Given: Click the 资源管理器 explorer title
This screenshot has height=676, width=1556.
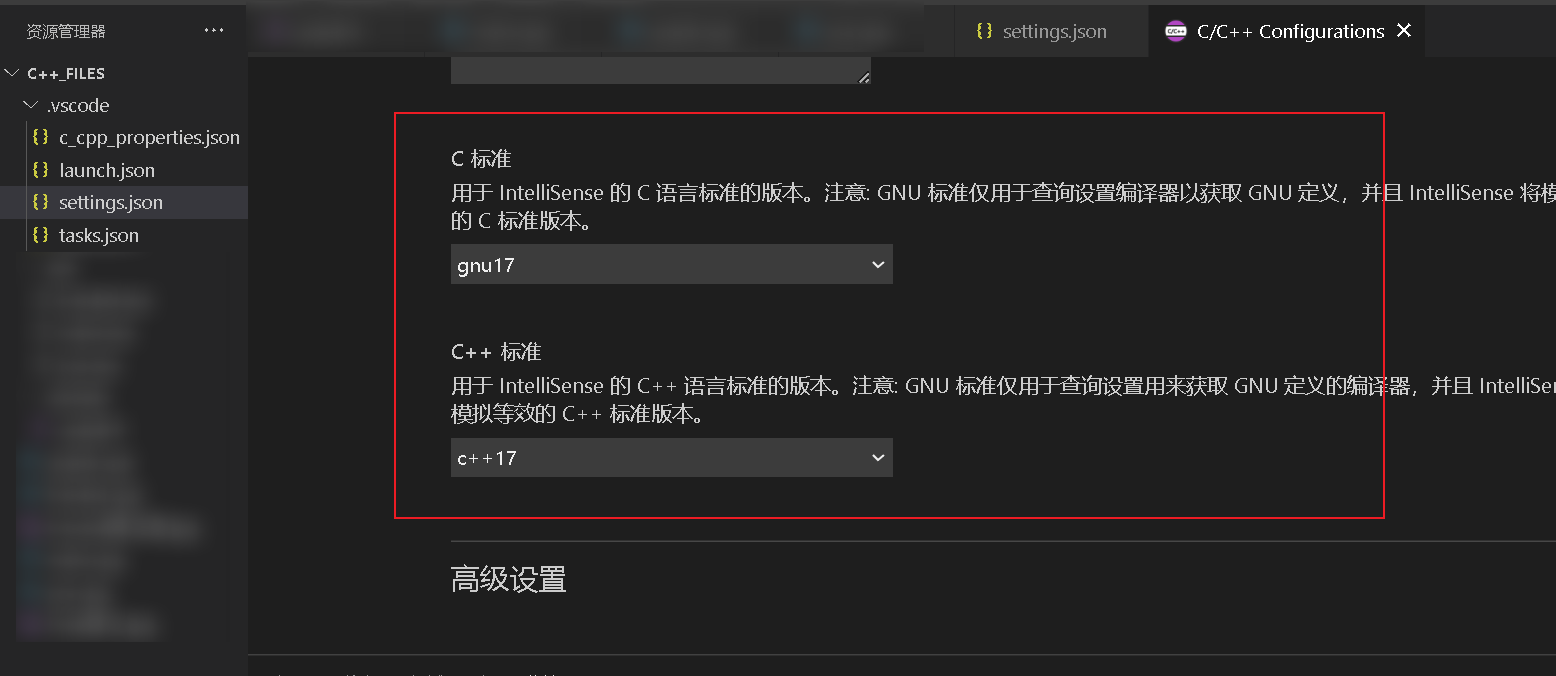Looking at the screenshot, I should point(66,31).
